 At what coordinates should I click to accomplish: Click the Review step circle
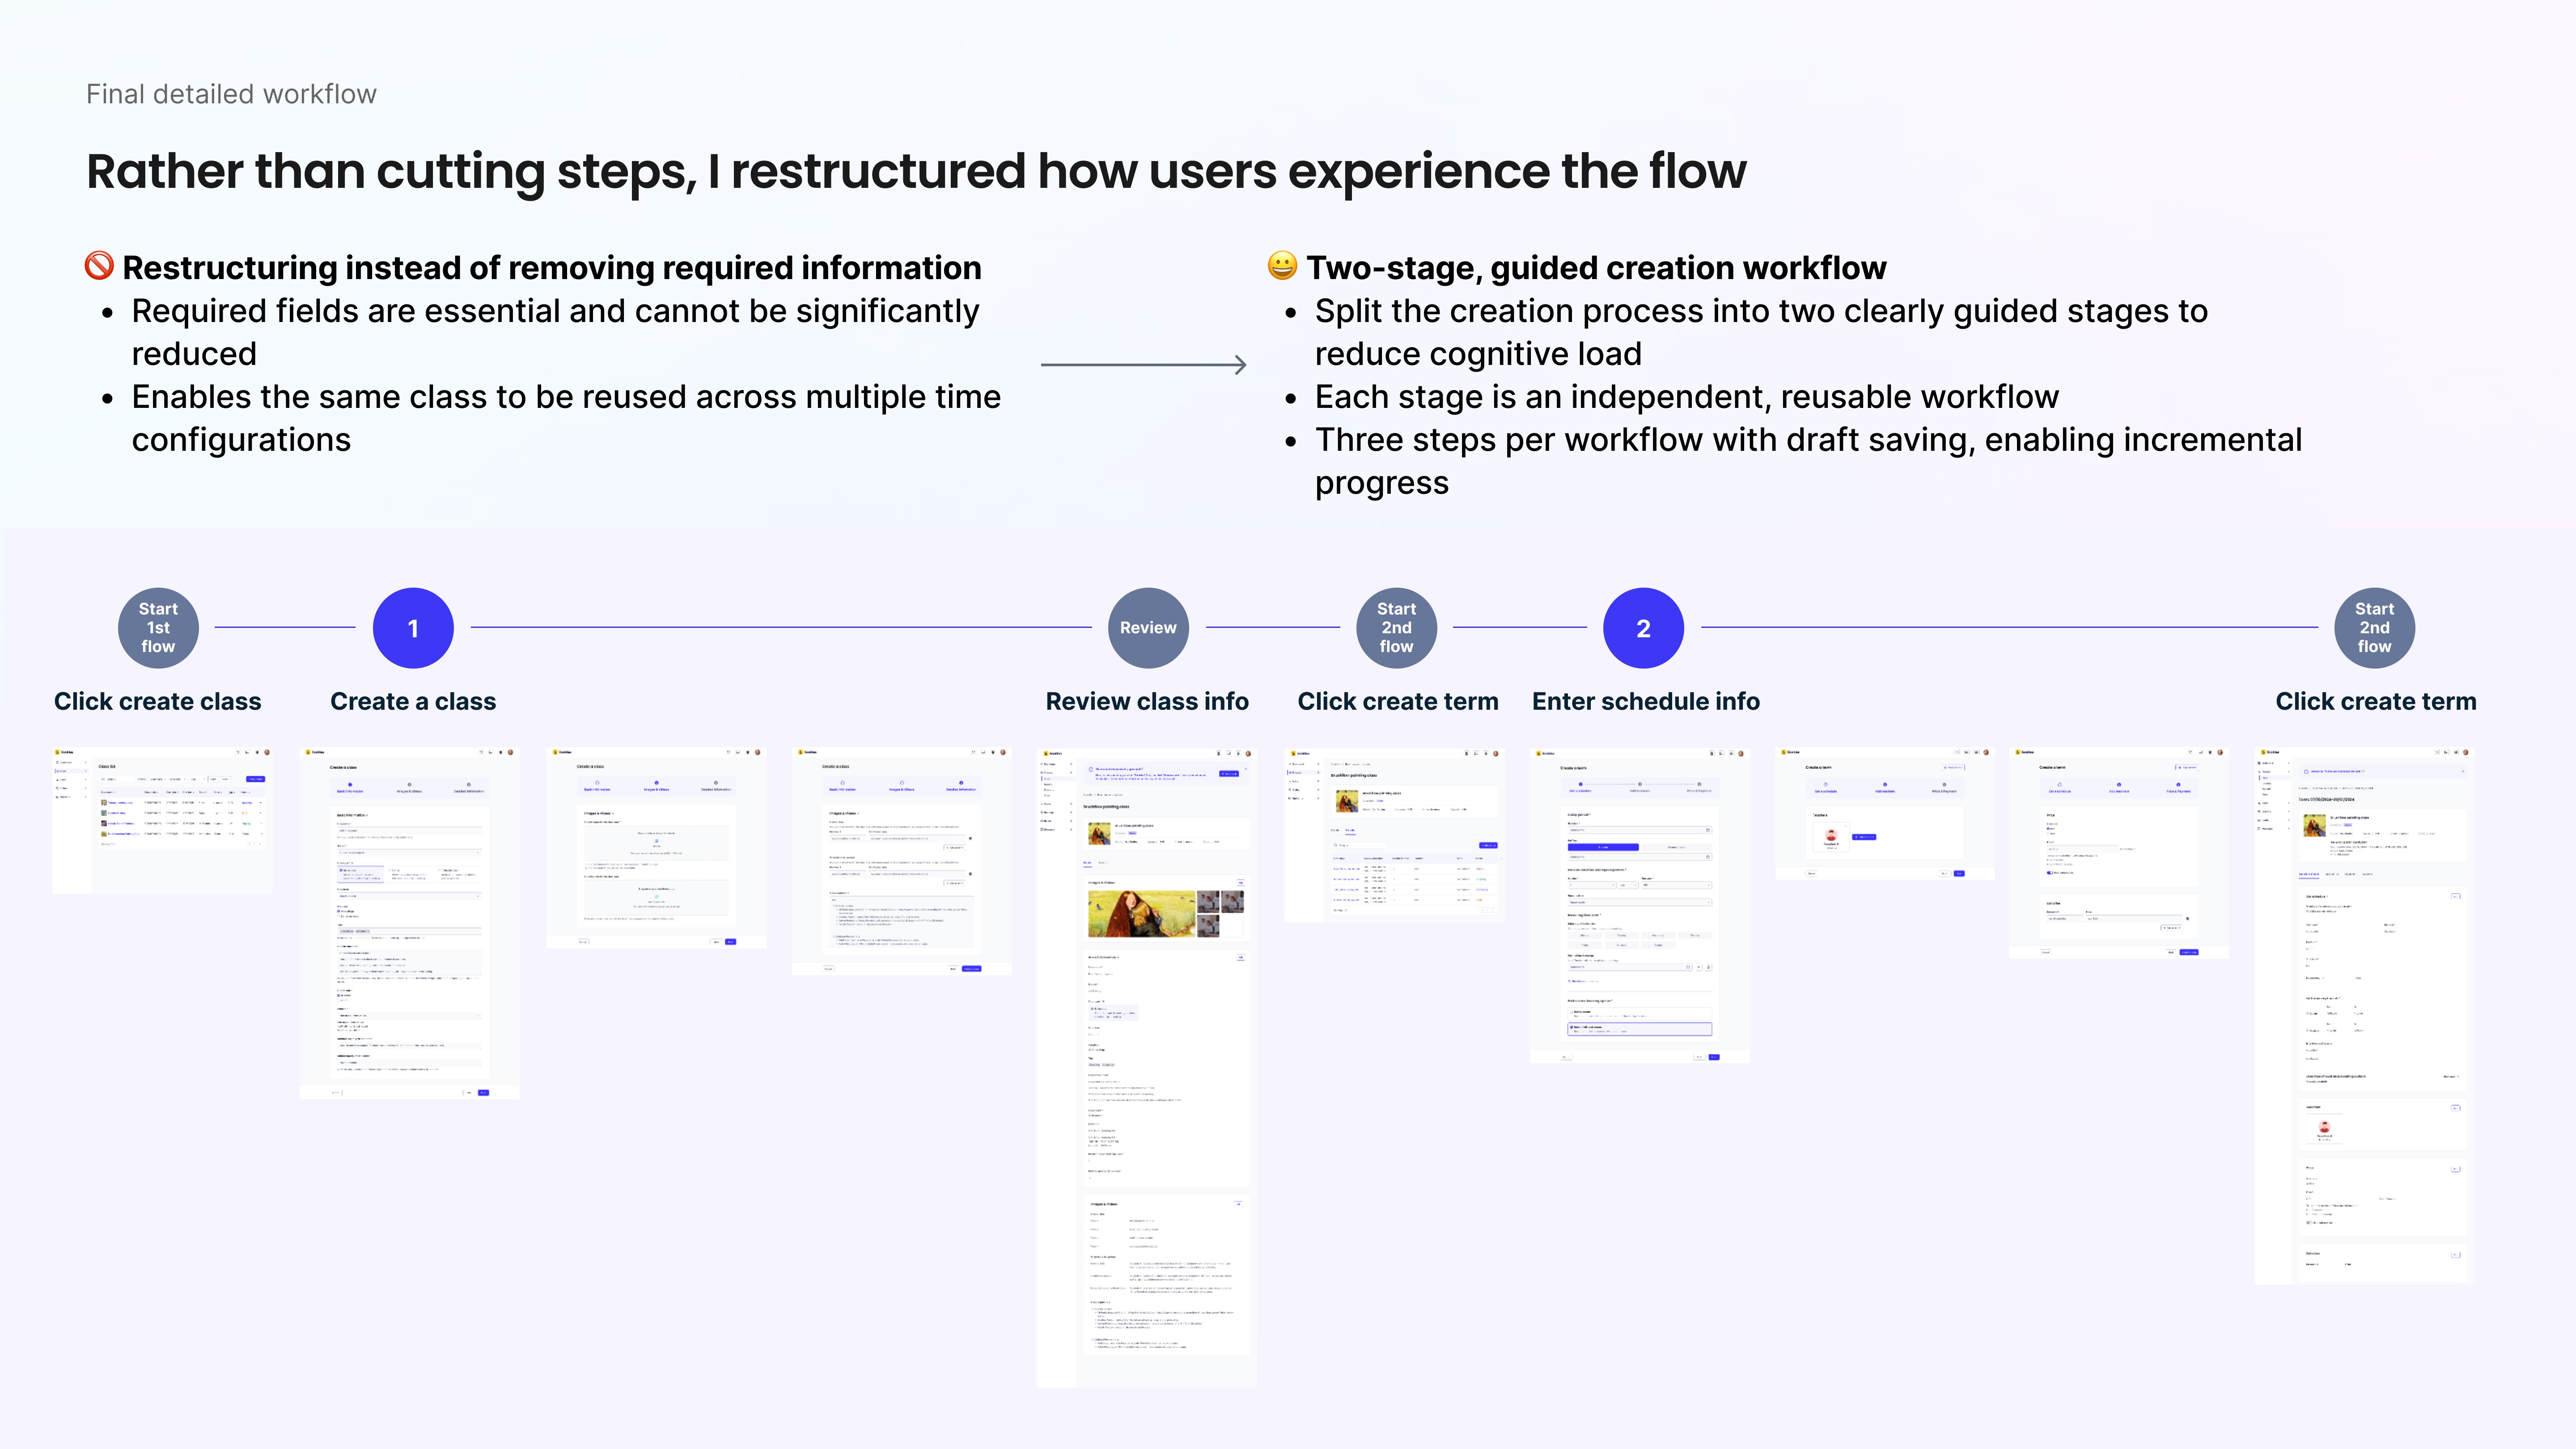point(1148,627)
